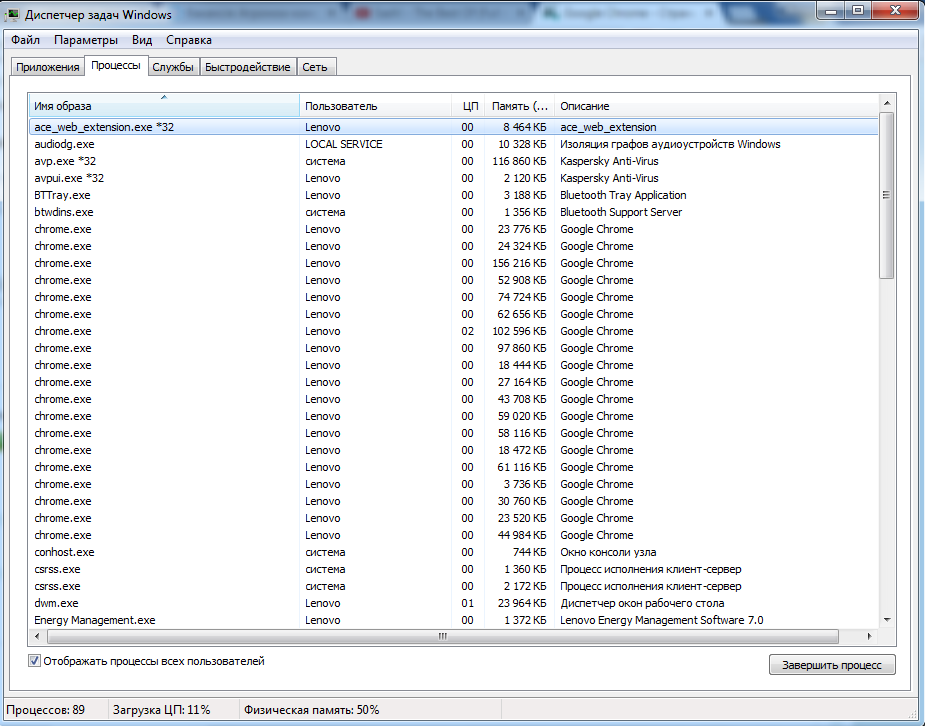Click Изоляция графов аудиоустройств Windows description

click(x=670, y=144)
